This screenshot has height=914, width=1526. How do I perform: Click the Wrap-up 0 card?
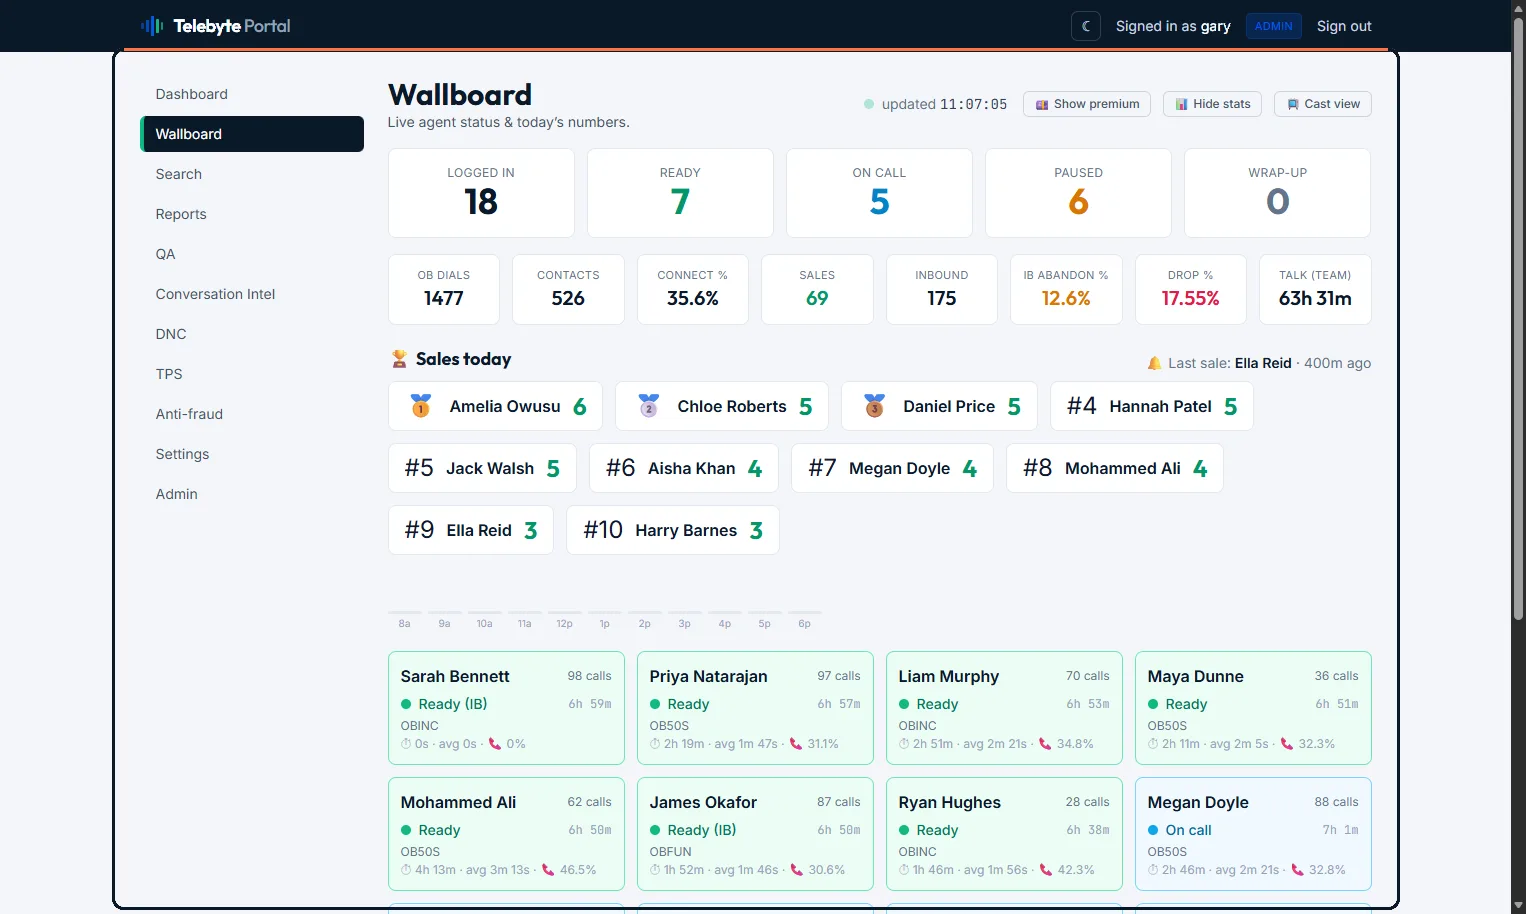1277,193
